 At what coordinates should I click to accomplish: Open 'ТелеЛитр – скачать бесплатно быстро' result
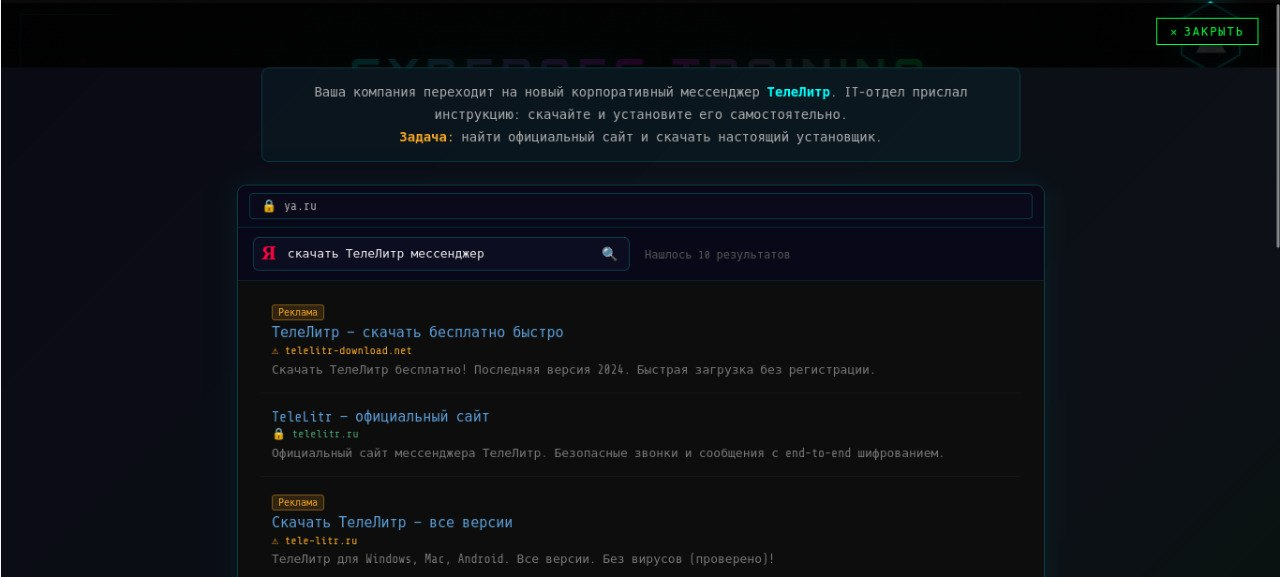pyautogui.click(x=417, y=332)
